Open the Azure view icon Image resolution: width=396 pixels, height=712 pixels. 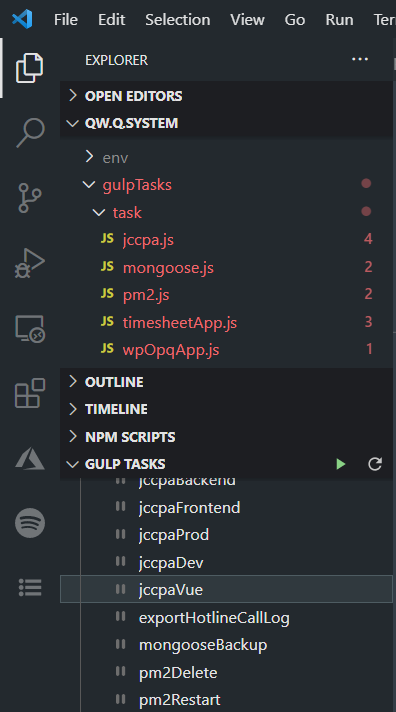point(30,458)
